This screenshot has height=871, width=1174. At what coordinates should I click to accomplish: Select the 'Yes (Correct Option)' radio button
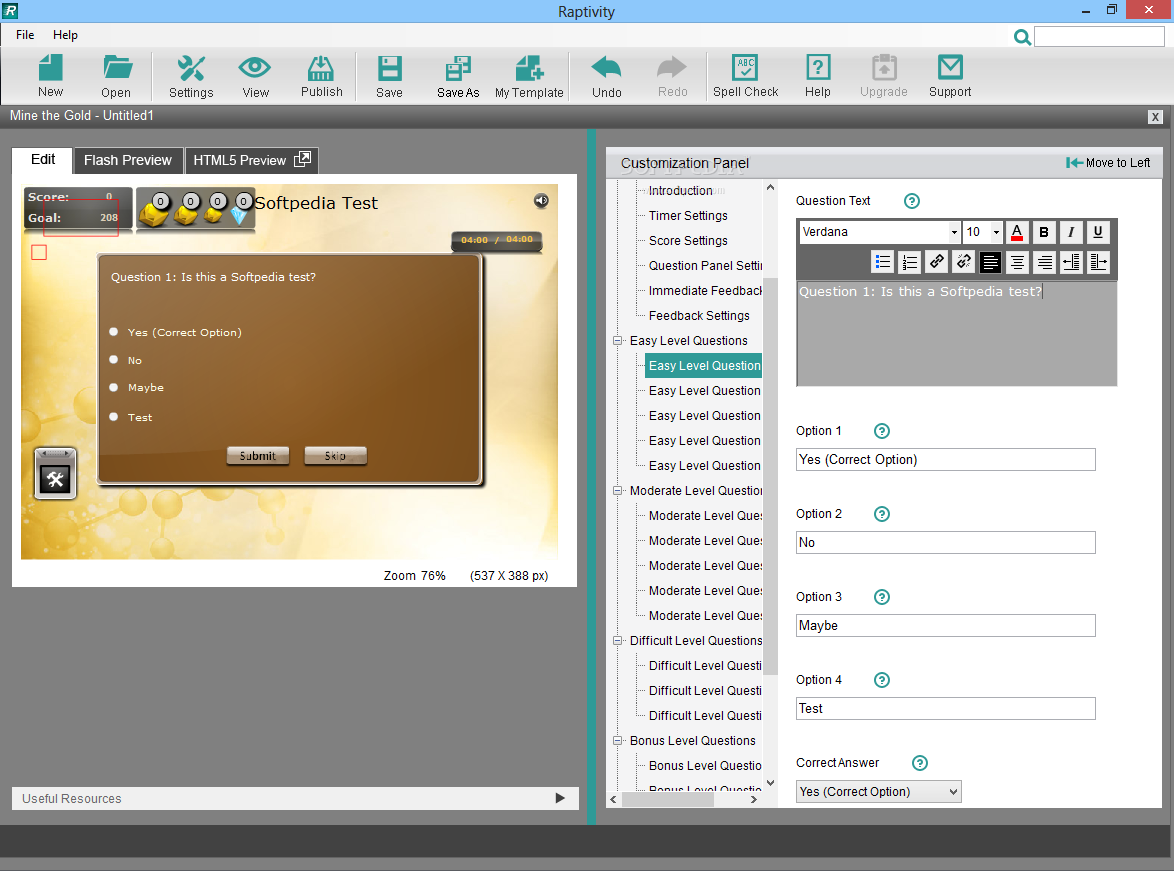(x=114, y=332)
